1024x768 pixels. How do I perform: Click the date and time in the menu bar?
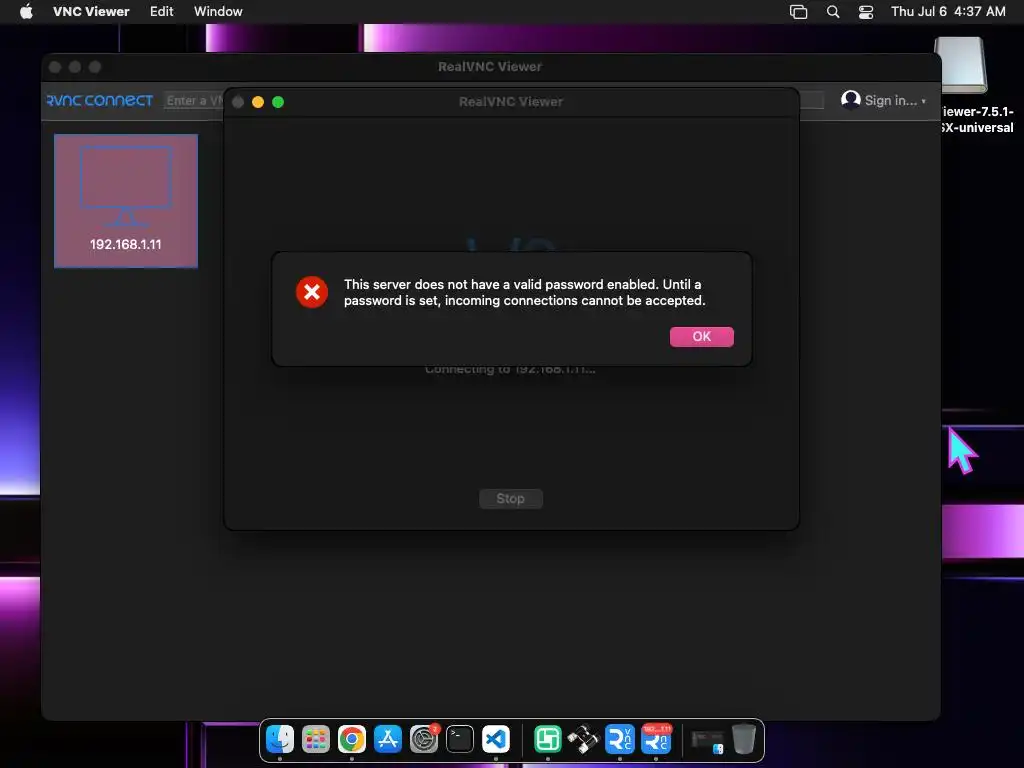pos(948,11)
